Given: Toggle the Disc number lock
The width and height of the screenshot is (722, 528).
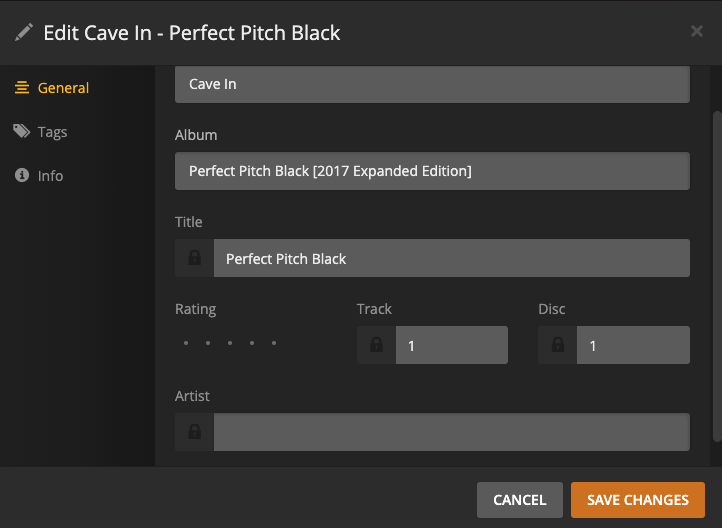Looking at the screenshot, I should [558, 346].
